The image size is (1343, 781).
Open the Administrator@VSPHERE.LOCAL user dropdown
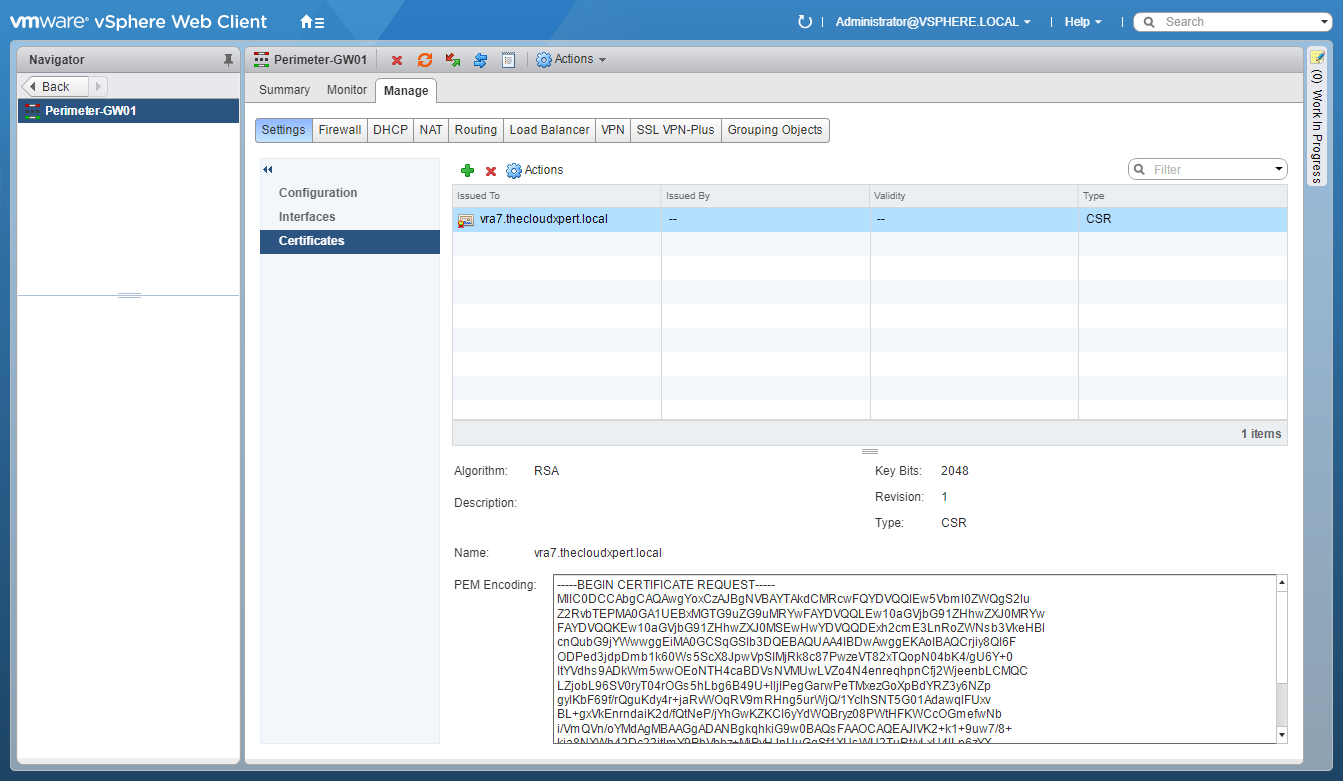(932, 22)
